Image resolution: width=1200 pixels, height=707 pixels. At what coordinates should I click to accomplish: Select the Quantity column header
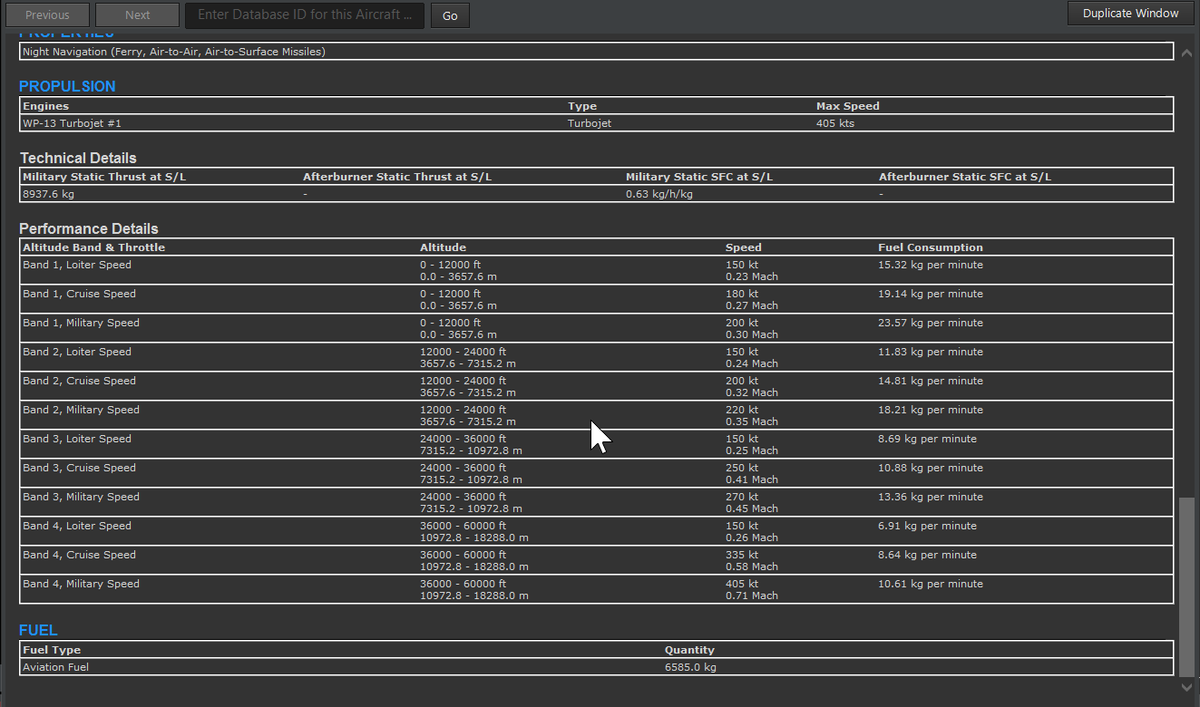[x=690, y=650]
